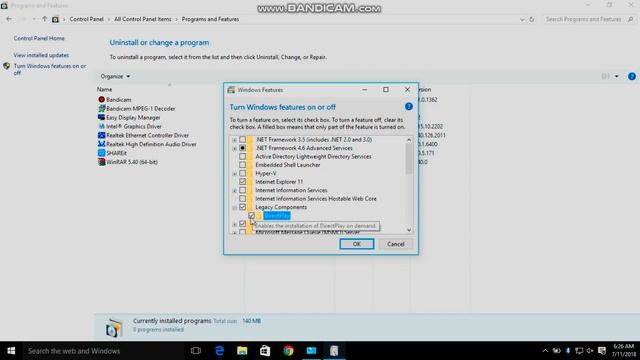Check the Embedded Shell Launcher box
This screenshot has width=640, height=360.
coord(242,165)
